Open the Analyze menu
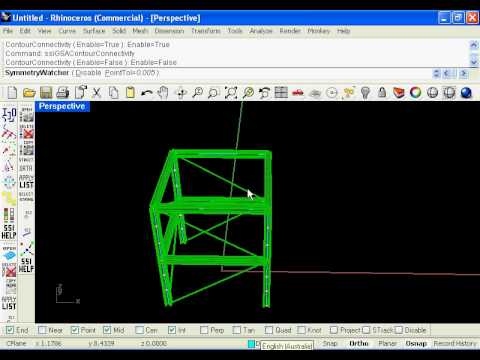 [x=261, y=31]
